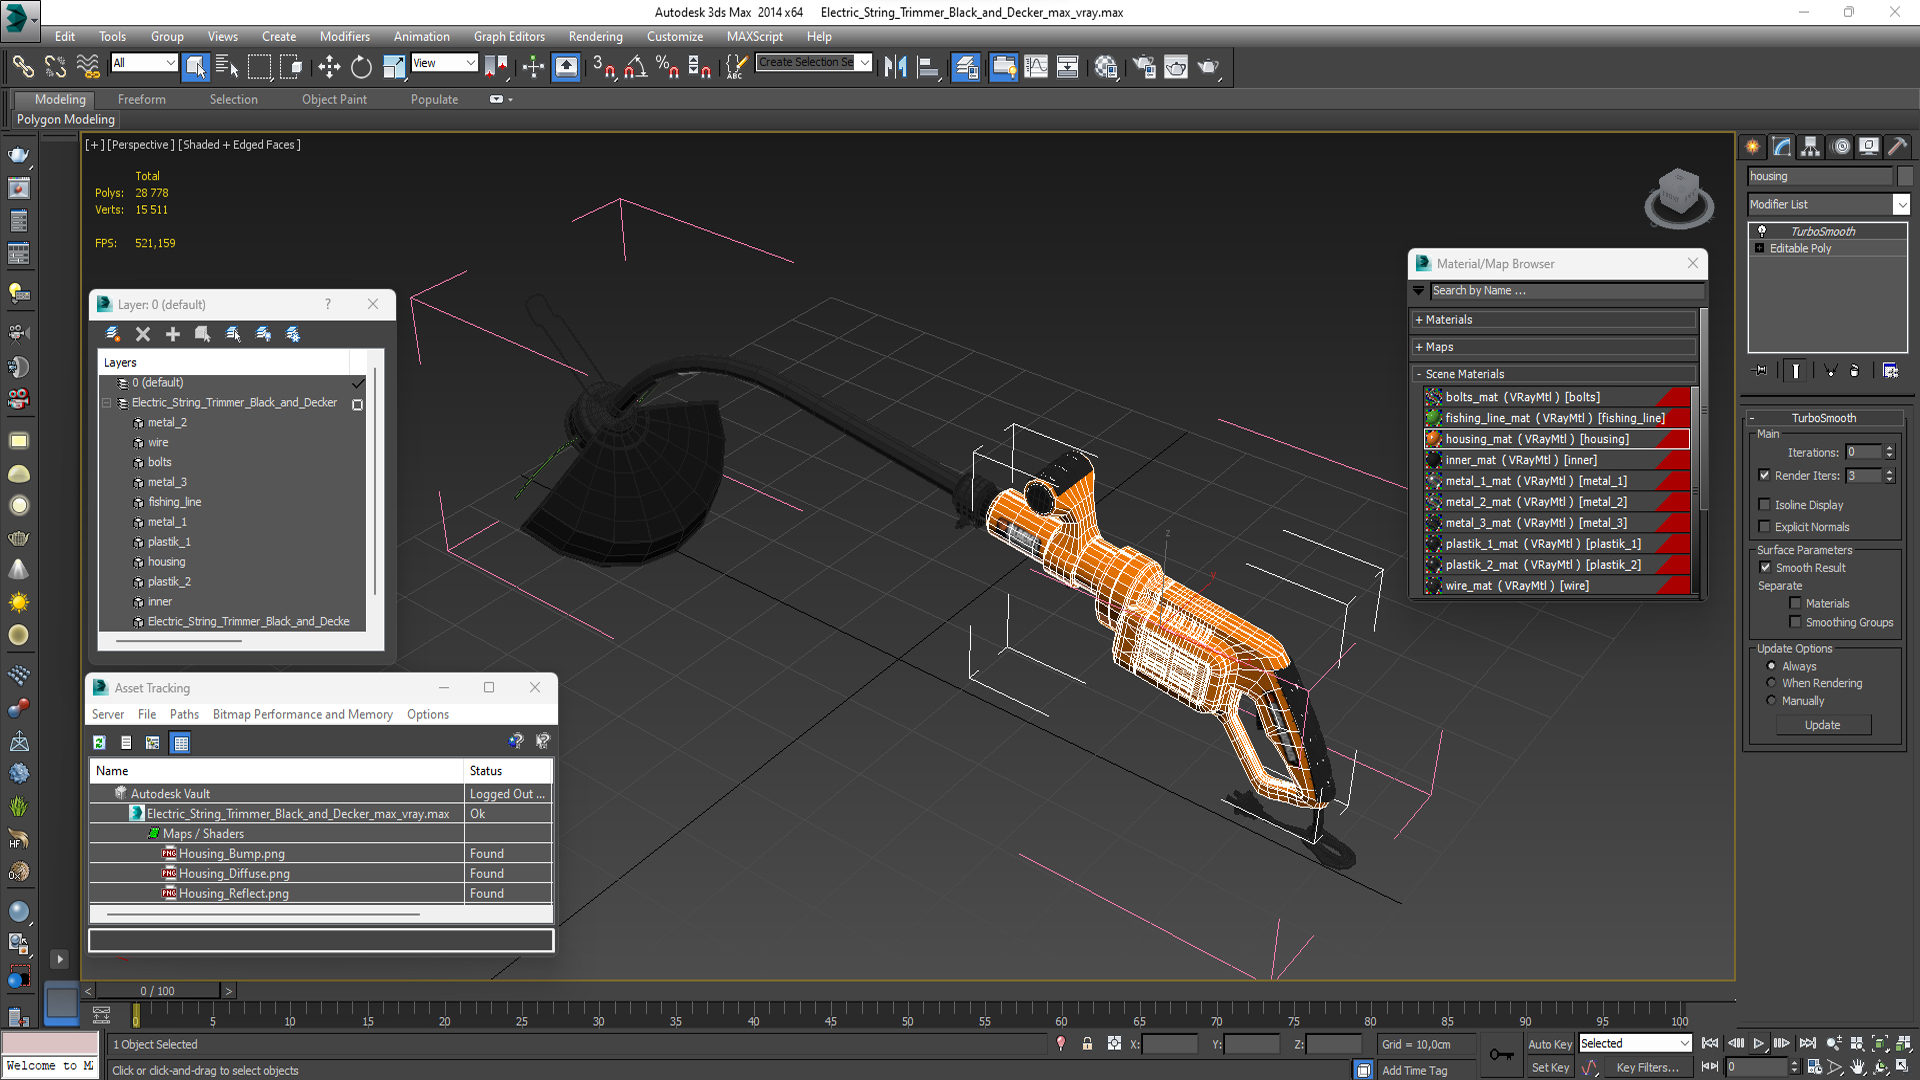Open Paths menu in Asset Tracking

pyautogui.click(x=184, y=714)
